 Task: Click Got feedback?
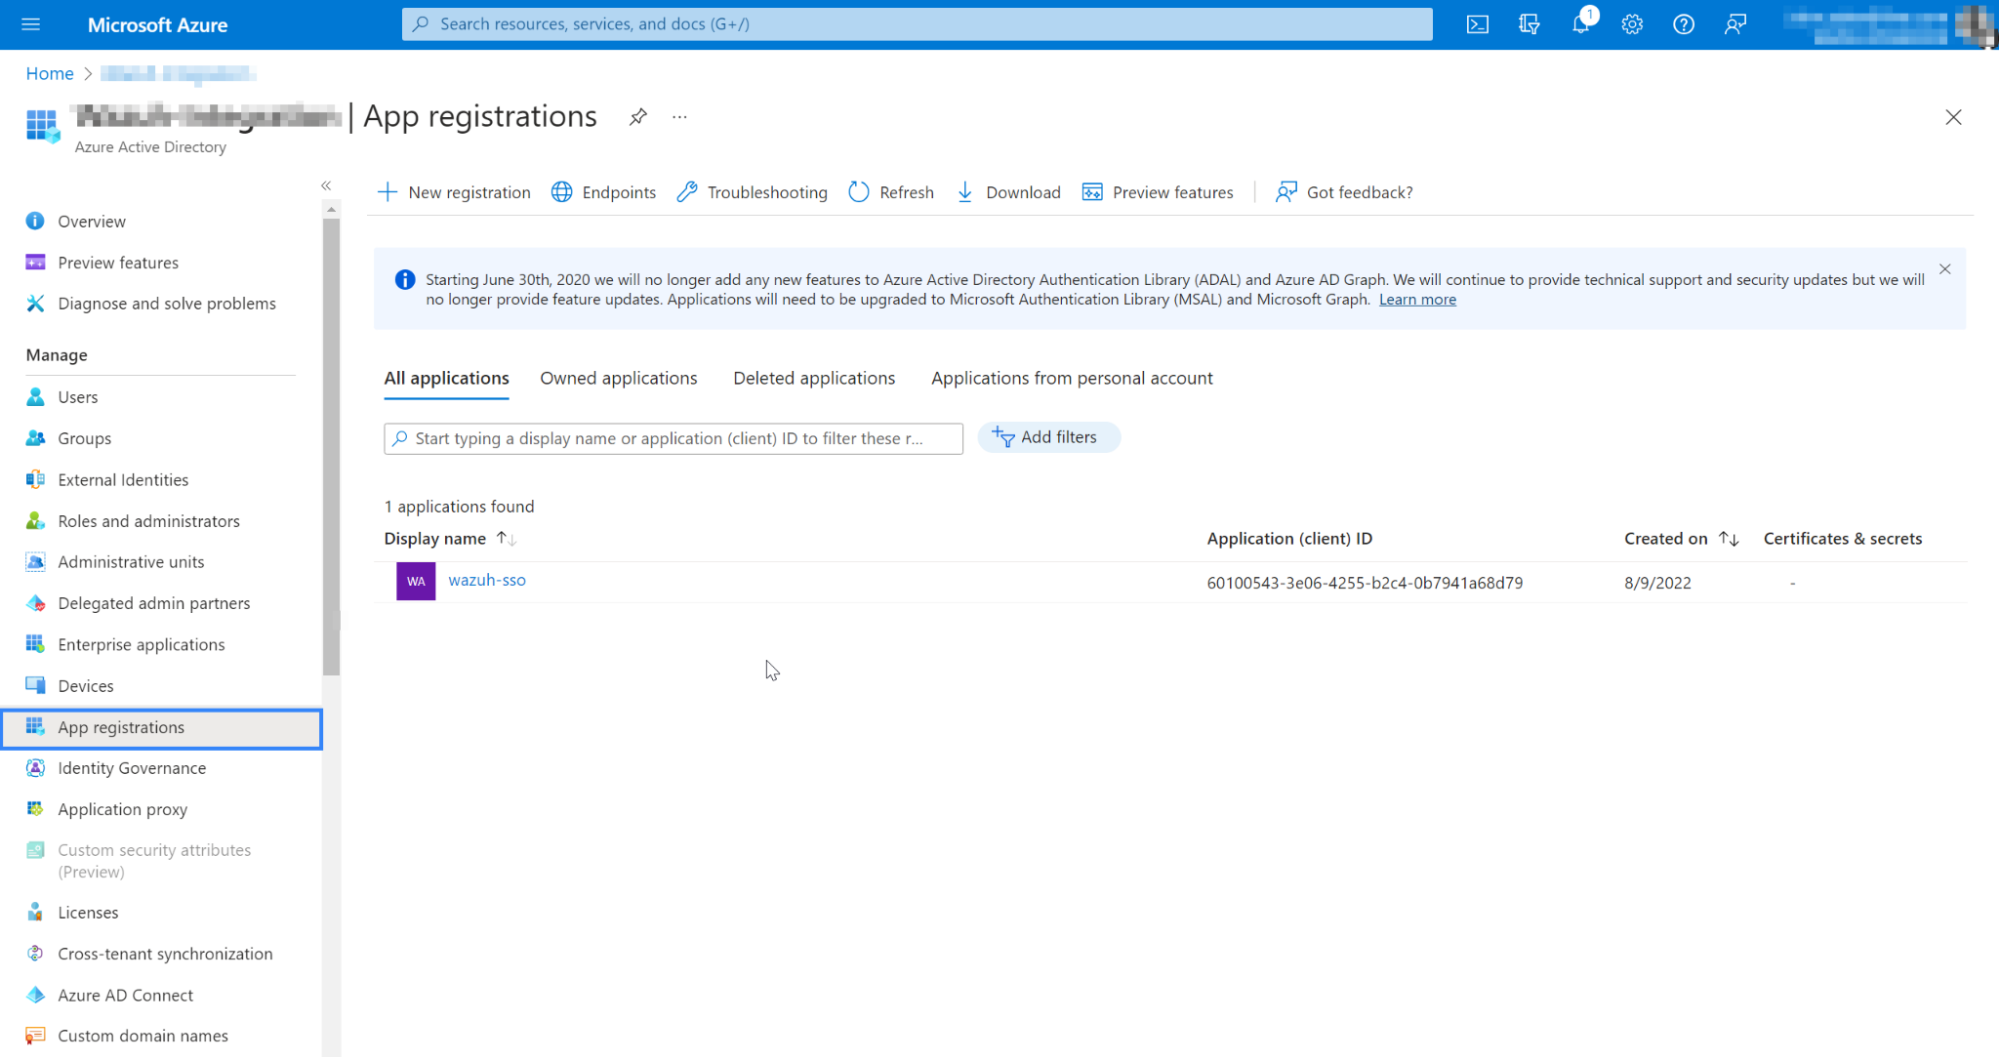coord(1344,192)
